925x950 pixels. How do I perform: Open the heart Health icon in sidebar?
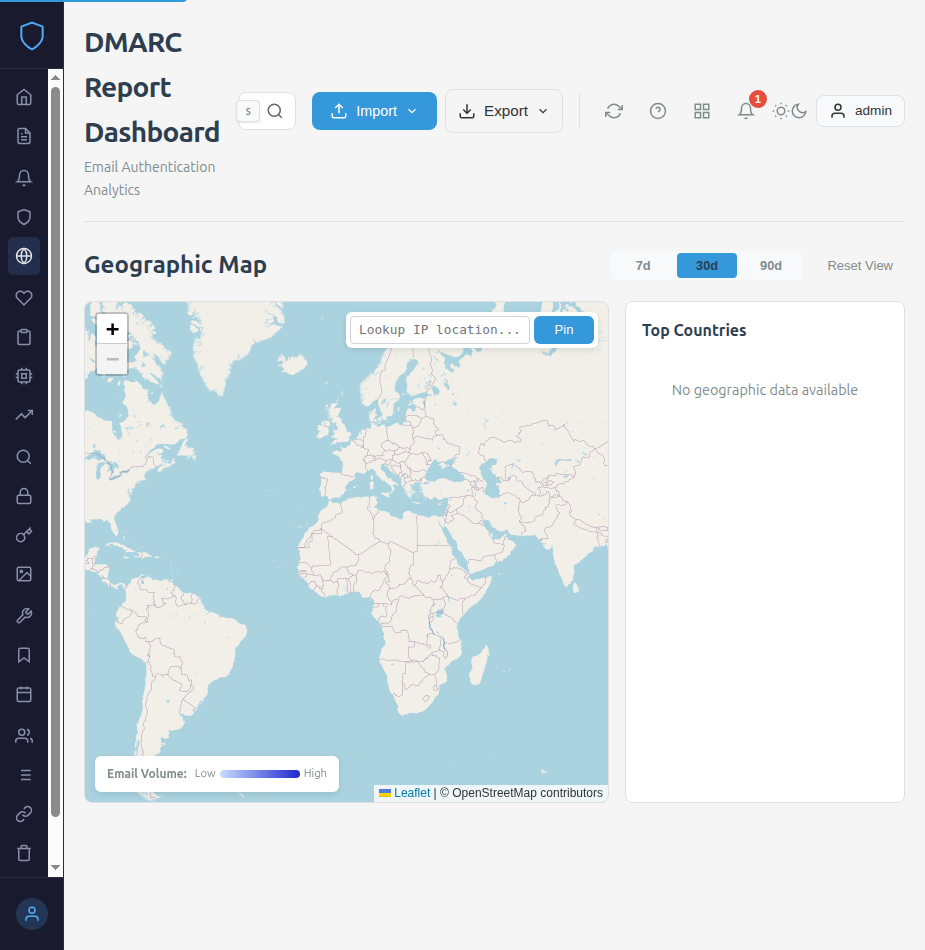(24, 296)
